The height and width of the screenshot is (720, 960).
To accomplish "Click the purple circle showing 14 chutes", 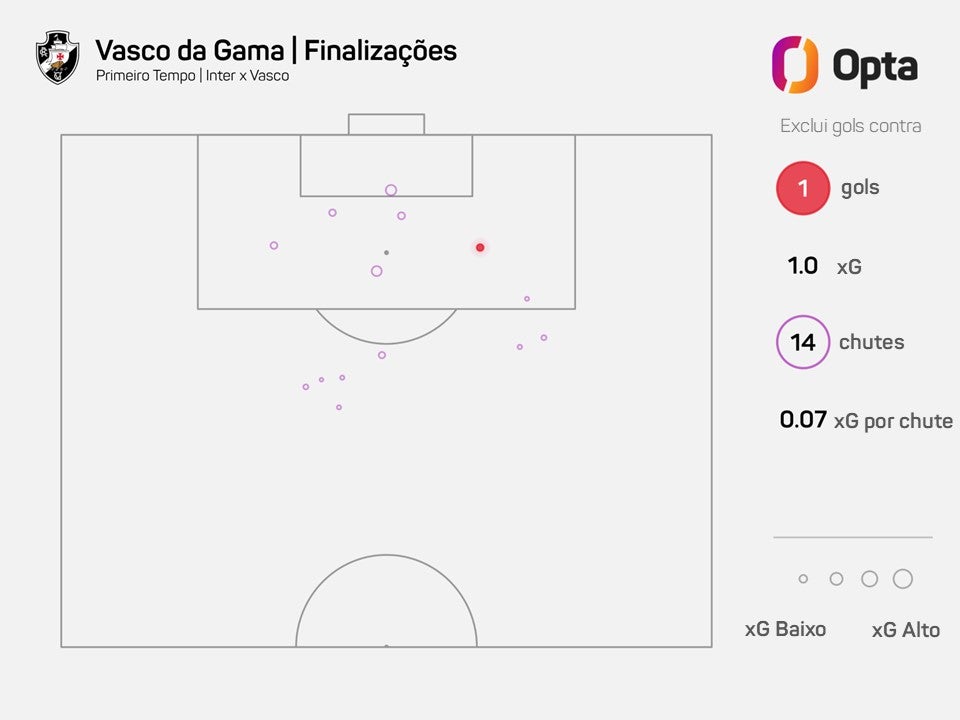I will (x=803, y=342).
